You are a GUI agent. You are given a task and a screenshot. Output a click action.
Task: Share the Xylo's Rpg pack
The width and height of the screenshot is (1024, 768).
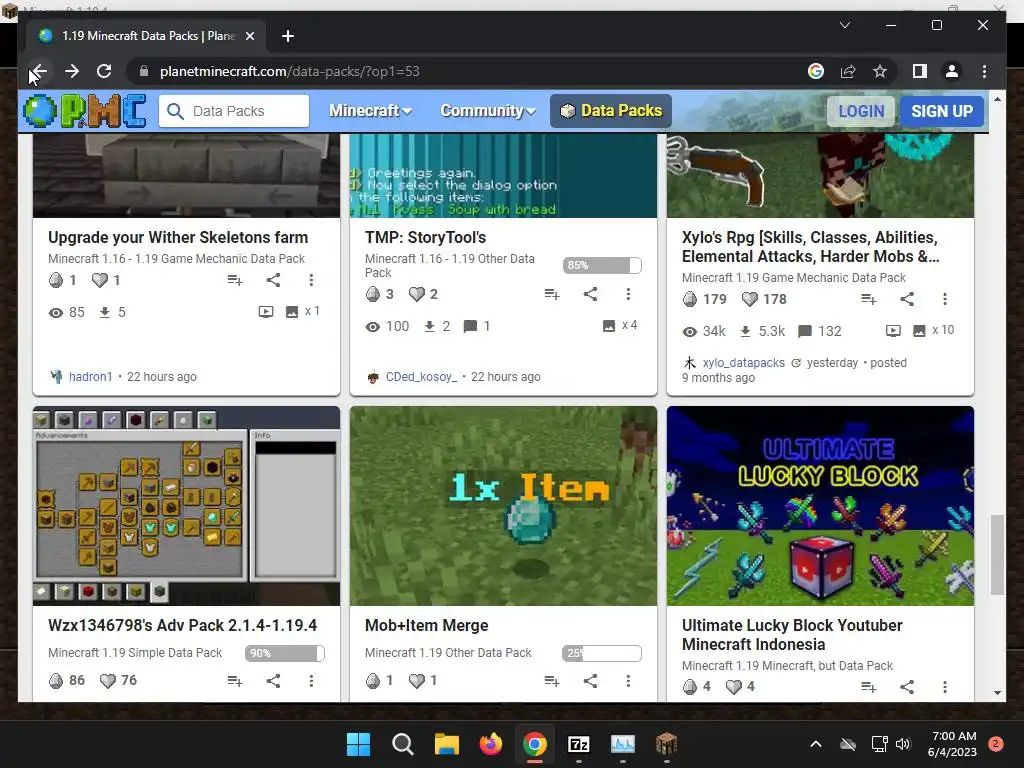(x=907, y=299)
